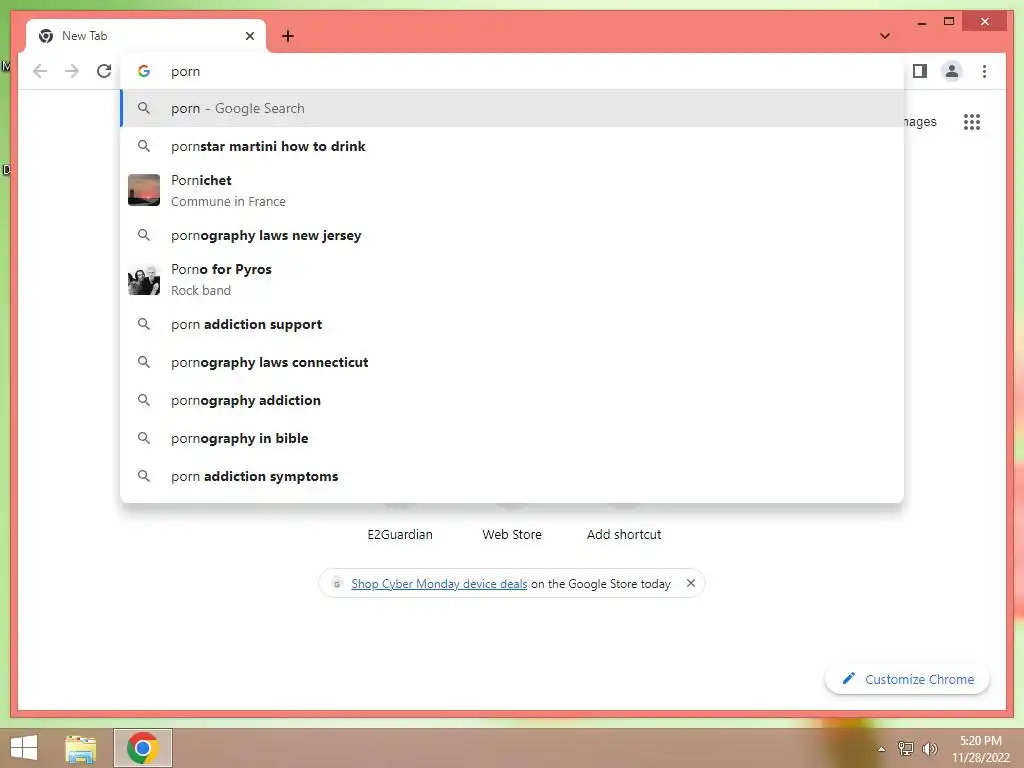
Task: Open the E2Guardian shortcut
Action: [x=400, y=534]
